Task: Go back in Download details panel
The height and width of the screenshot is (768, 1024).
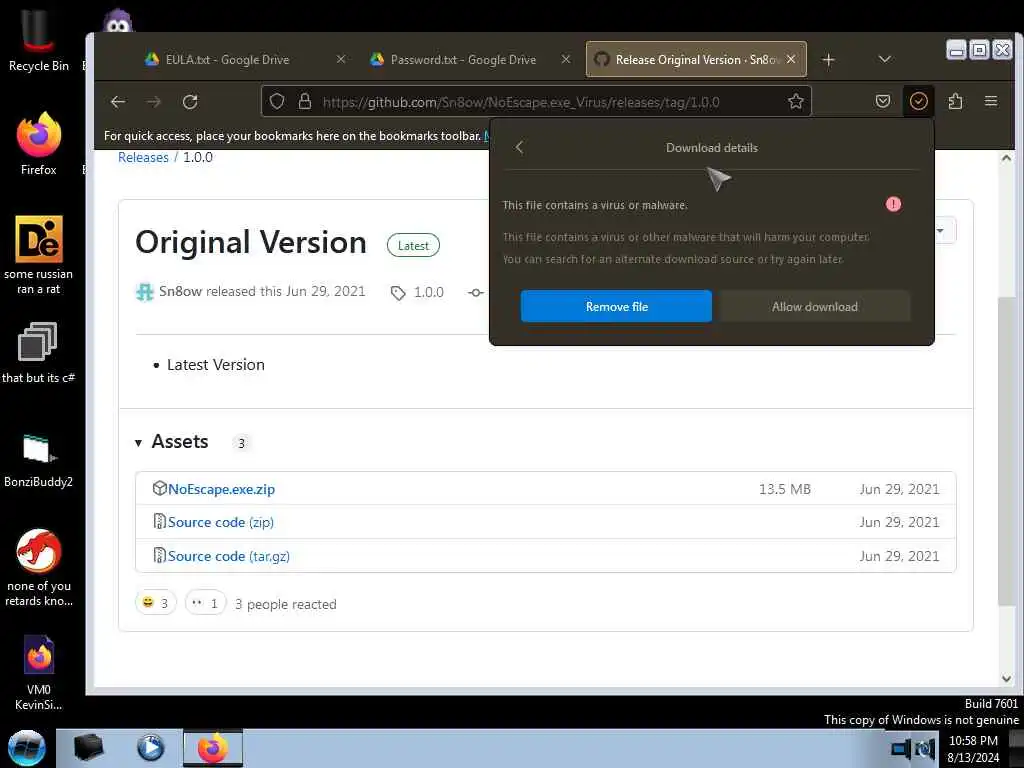Action: click(x=519, y=148)
